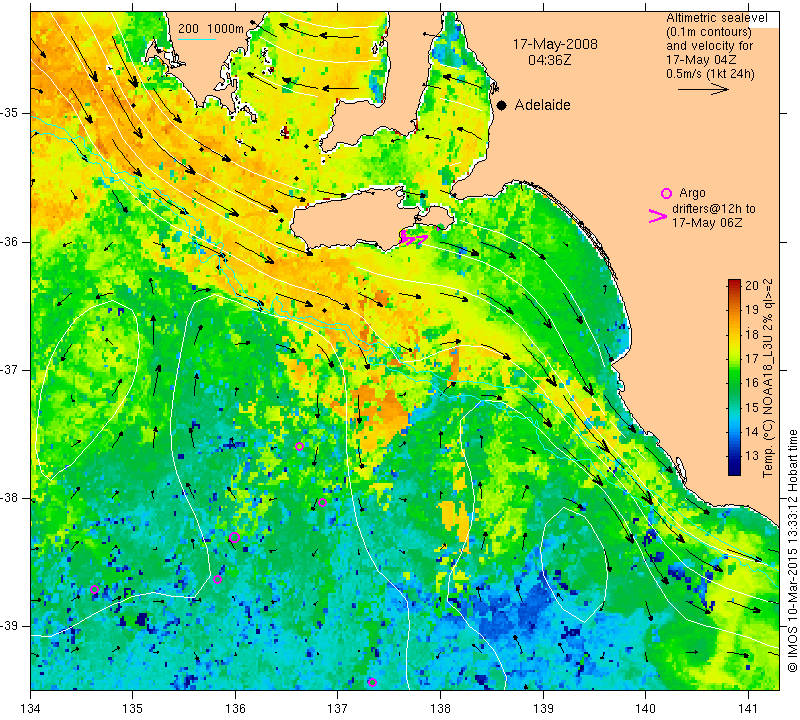
Task: Click the Argo float circle near 136.9E 38S
Action: (322, 503)
